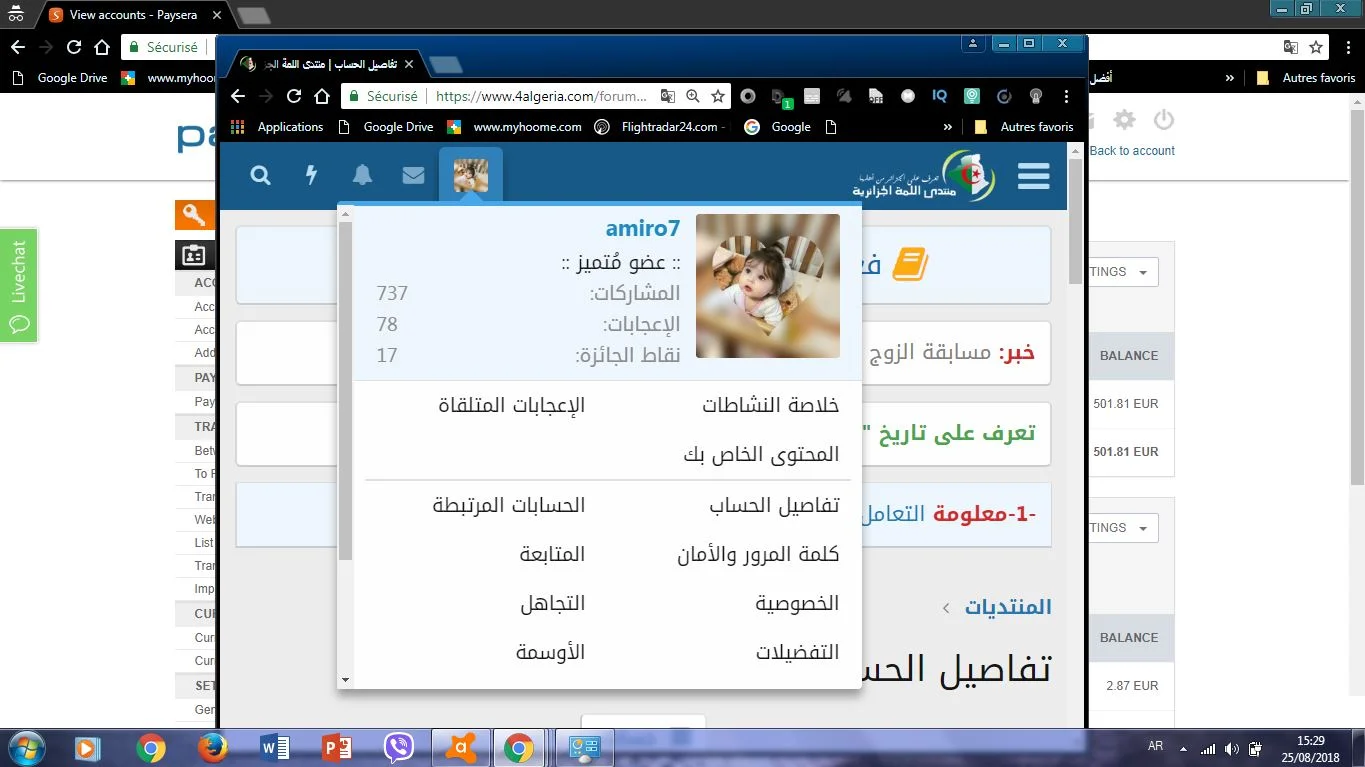
Task: Click the amiro7 username link
Action: point(642,229)
